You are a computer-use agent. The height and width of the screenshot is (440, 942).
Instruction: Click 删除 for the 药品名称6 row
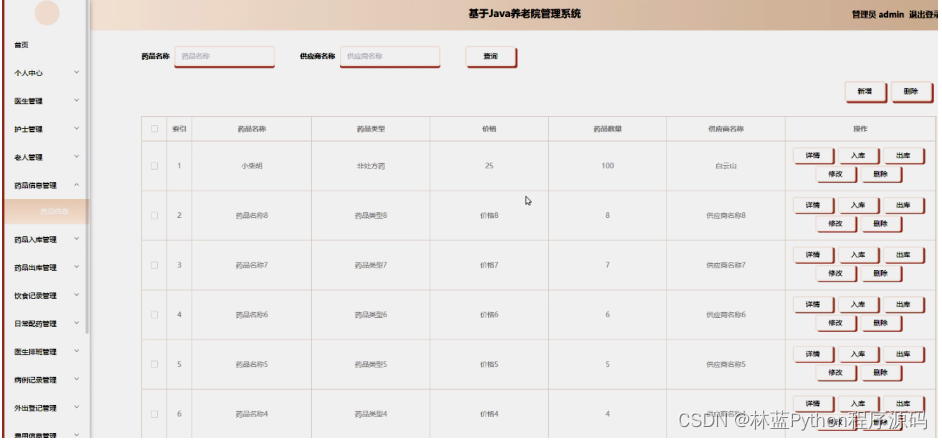point(881,323)
